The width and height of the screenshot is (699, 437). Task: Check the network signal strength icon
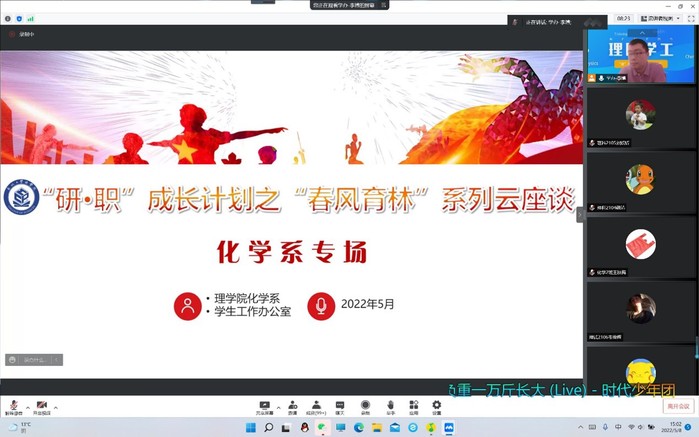pos(30,18)
